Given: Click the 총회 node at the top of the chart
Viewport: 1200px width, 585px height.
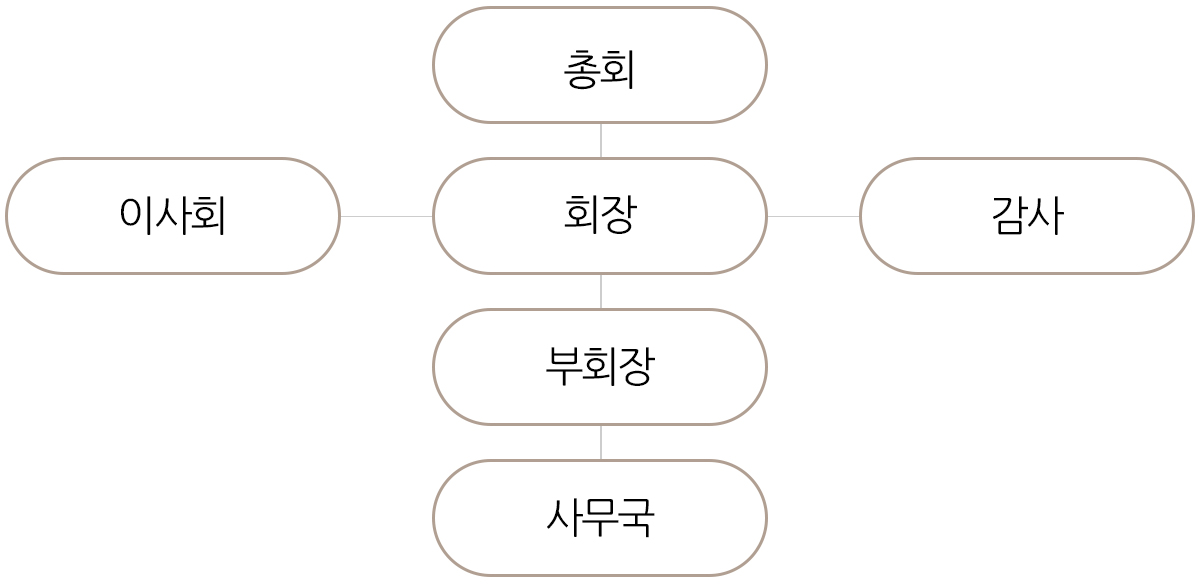Looking at the screenshot, I should (600, 65).
